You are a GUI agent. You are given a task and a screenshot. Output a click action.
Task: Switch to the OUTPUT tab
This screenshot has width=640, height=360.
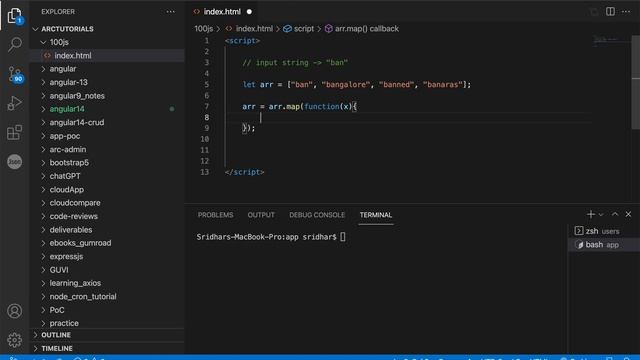coord(261,215)
